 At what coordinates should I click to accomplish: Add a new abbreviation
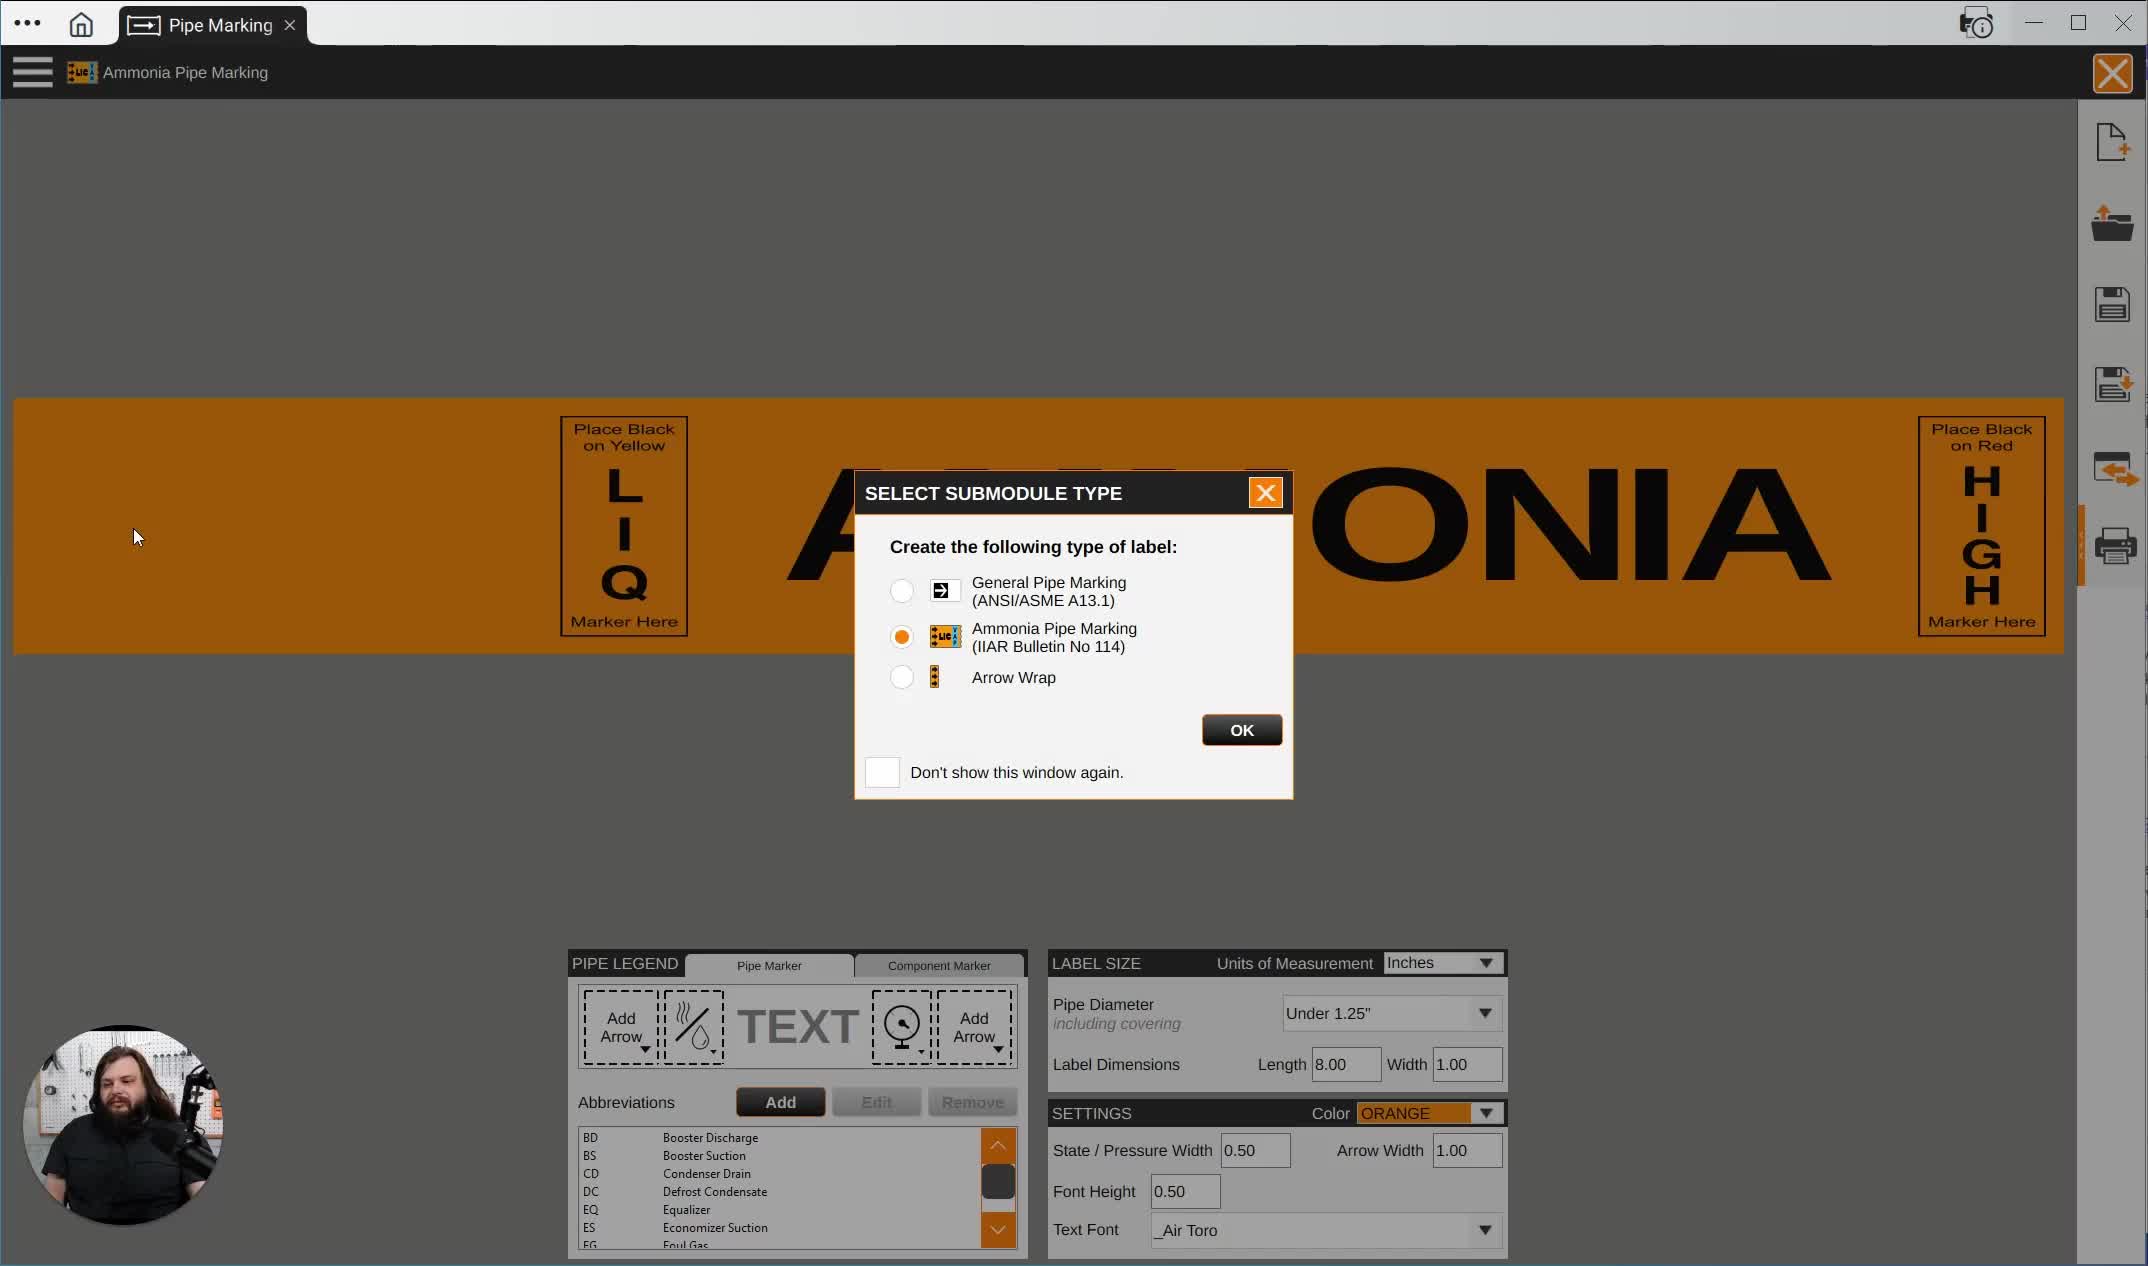780,1102
